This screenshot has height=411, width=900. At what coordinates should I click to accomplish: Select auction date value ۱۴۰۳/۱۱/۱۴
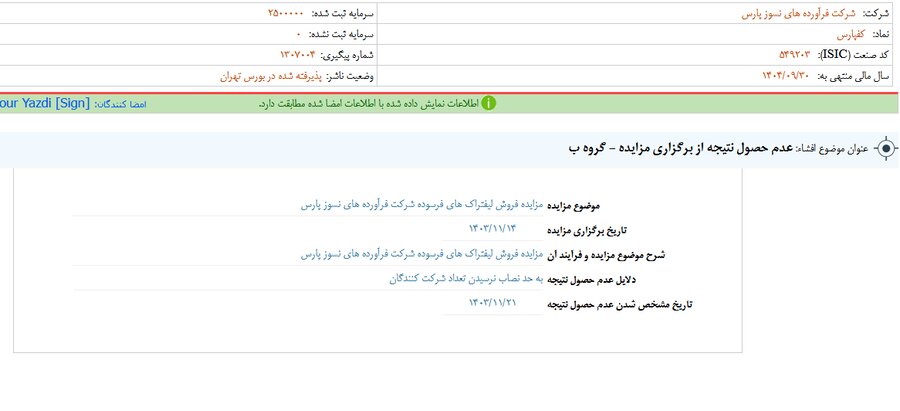coord(492,228)
